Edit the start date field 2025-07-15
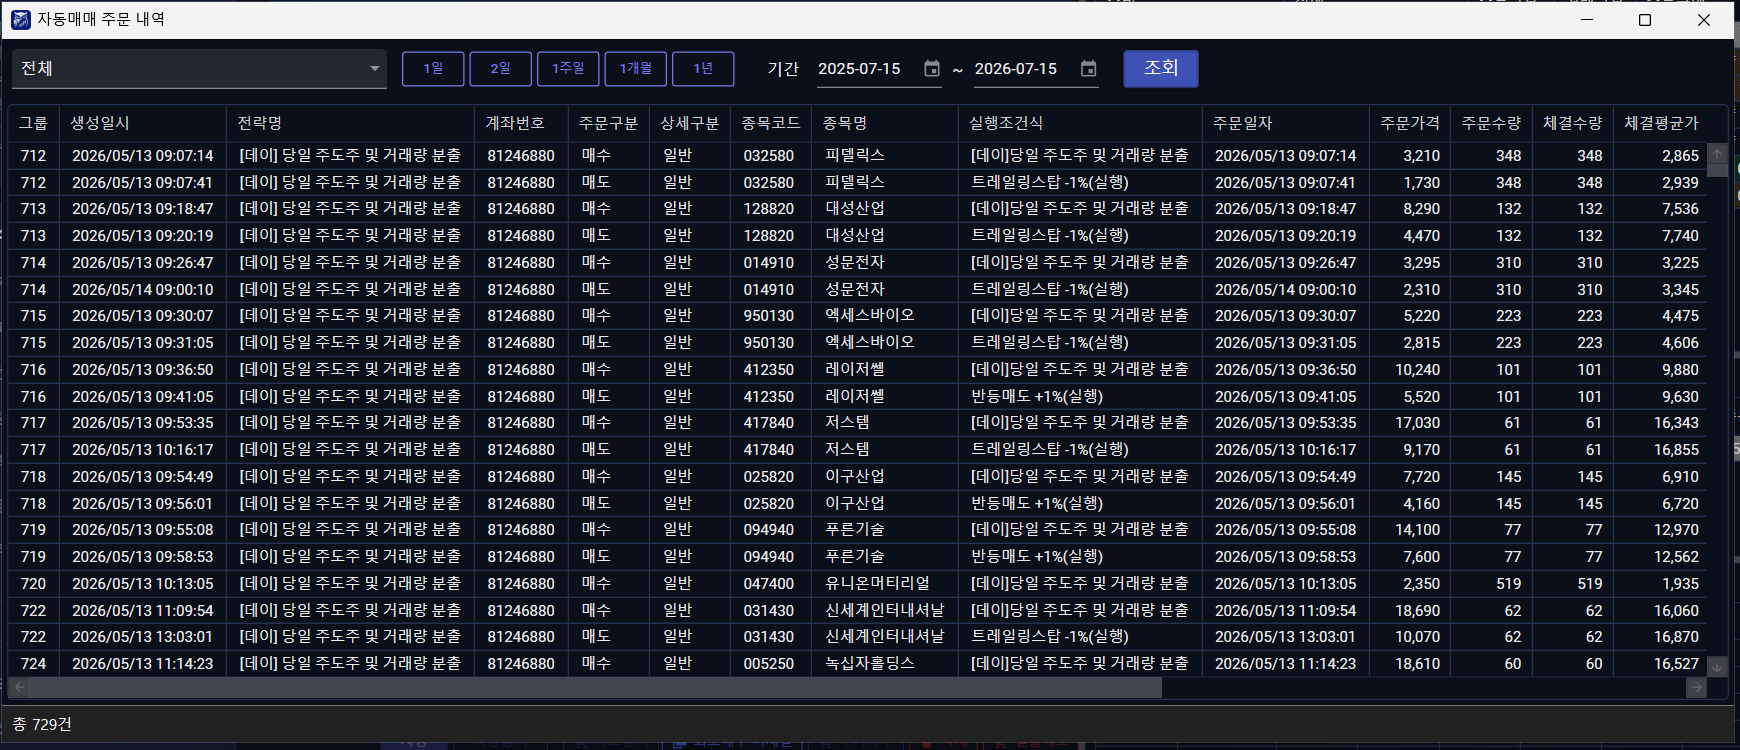The image size is (1740, 750). [859, 69]
